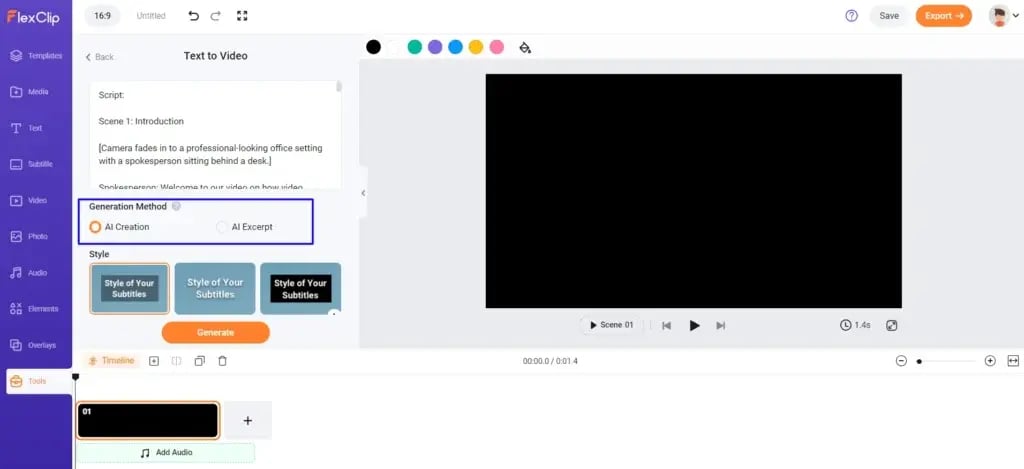Collapse the left side panel arrow
1024x469 pixels.
pos(363,193)
